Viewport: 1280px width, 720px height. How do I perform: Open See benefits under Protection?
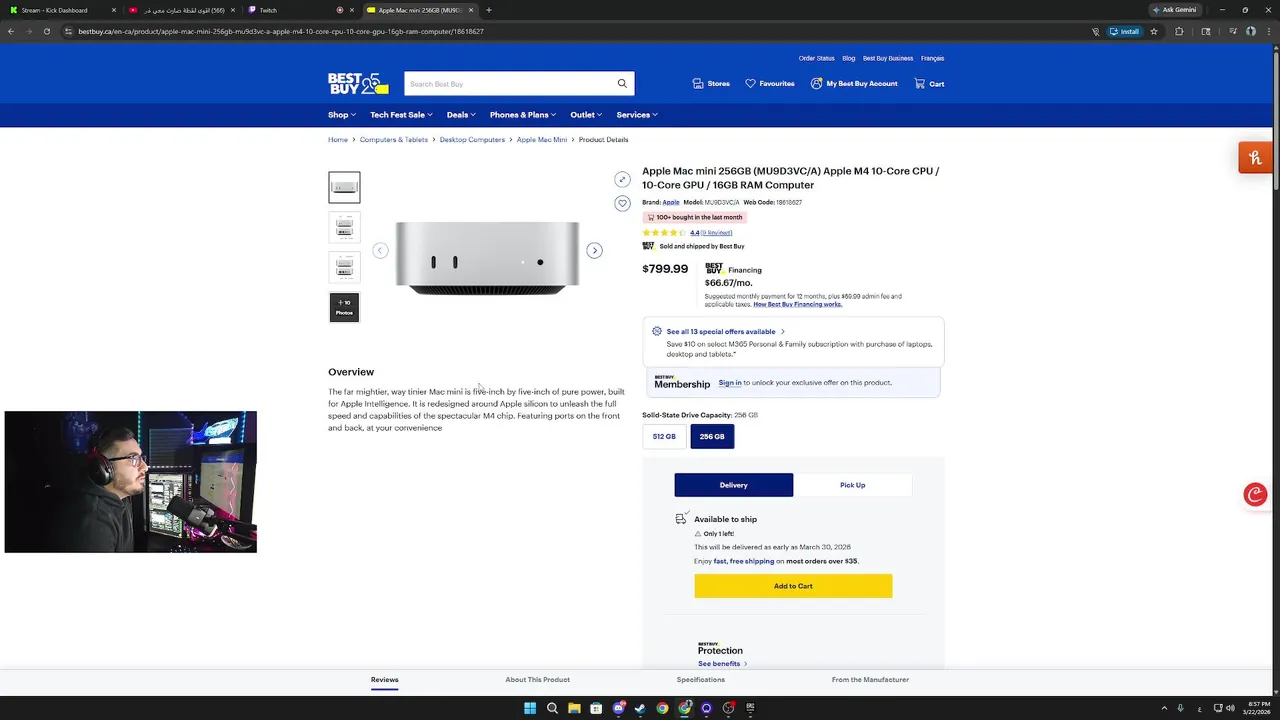coord(722,664)
